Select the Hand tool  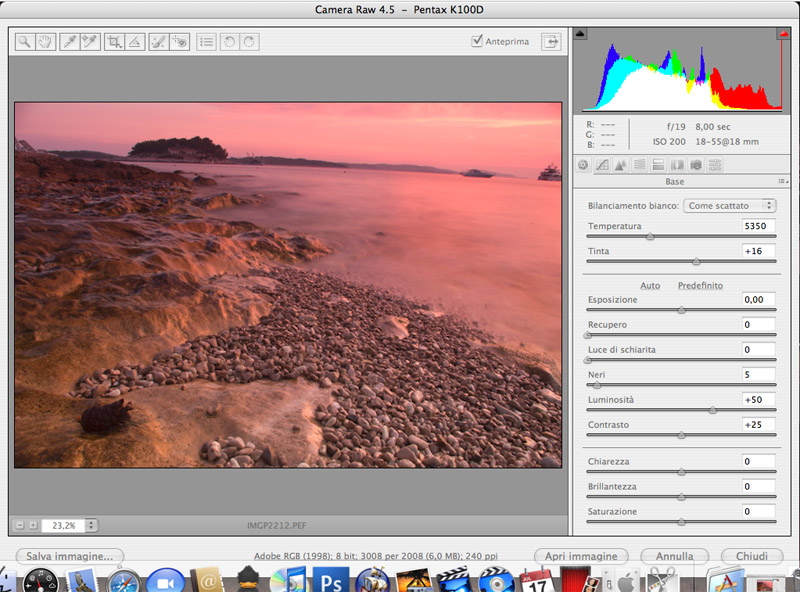click(43, 42)
